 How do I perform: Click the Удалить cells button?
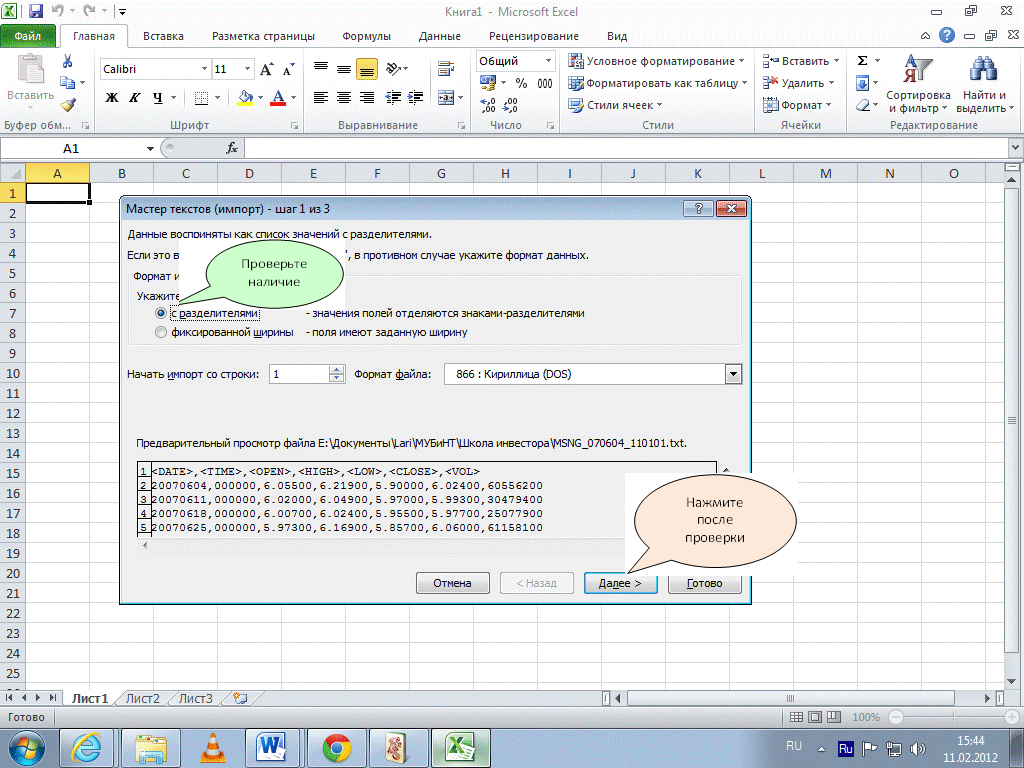click(x=799, y=83)
